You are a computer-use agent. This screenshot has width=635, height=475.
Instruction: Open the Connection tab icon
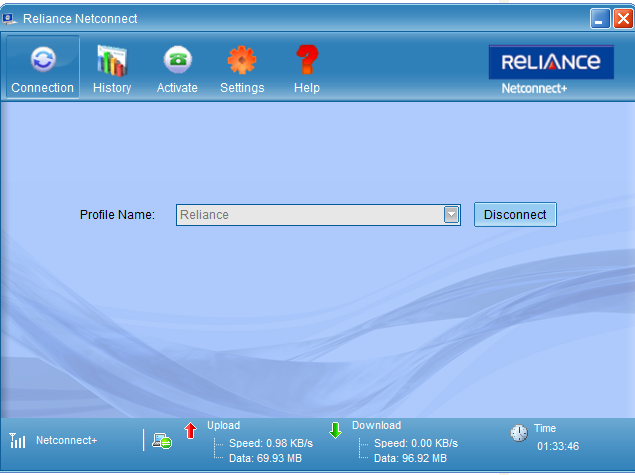(x=42, y=60)
